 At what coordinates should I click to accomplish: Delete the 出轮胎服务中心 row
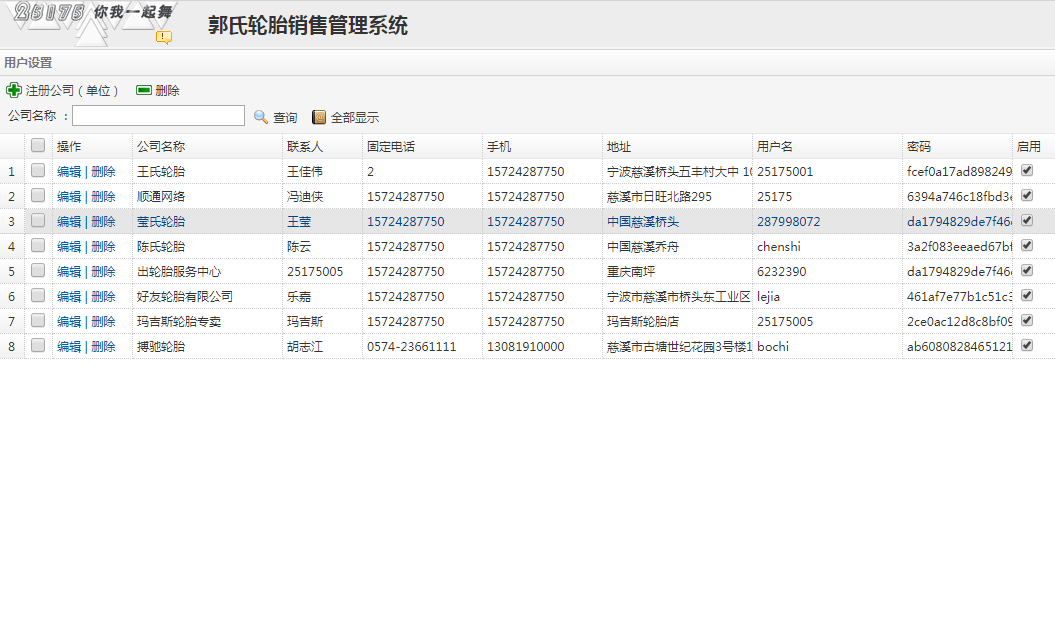pyautogui.click(x=103, y=272)
